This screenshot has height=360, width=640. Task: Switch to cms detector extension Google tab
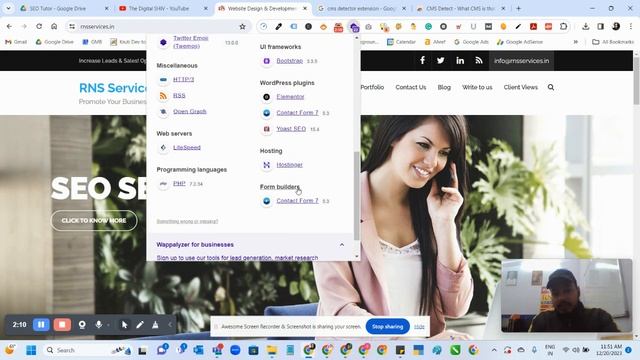362,8
